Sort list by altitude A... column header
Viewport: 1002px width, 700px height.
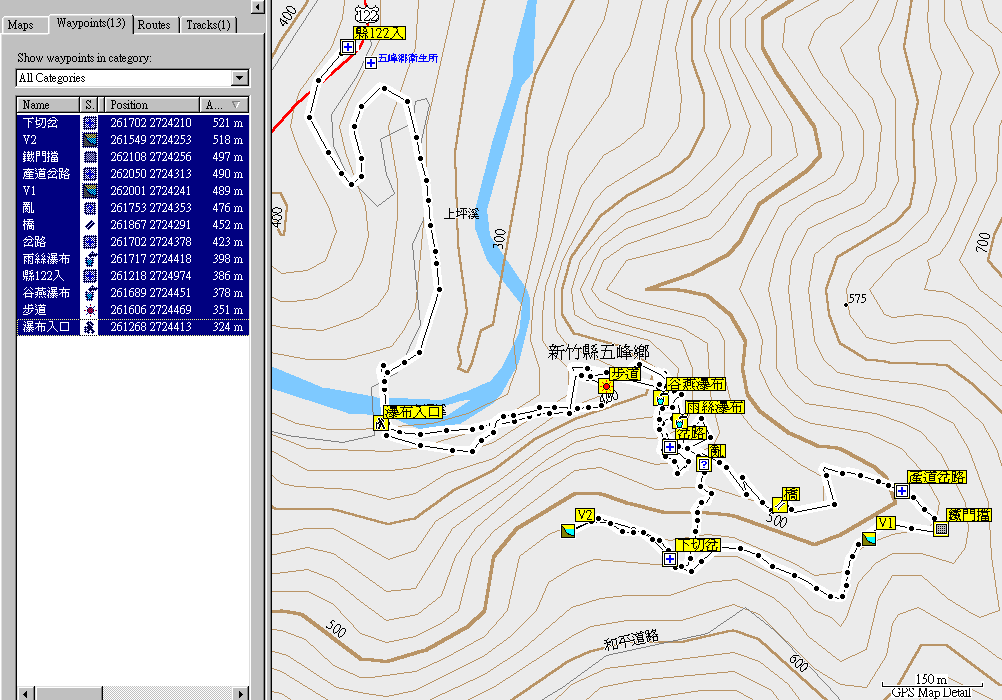coord(224,105)
